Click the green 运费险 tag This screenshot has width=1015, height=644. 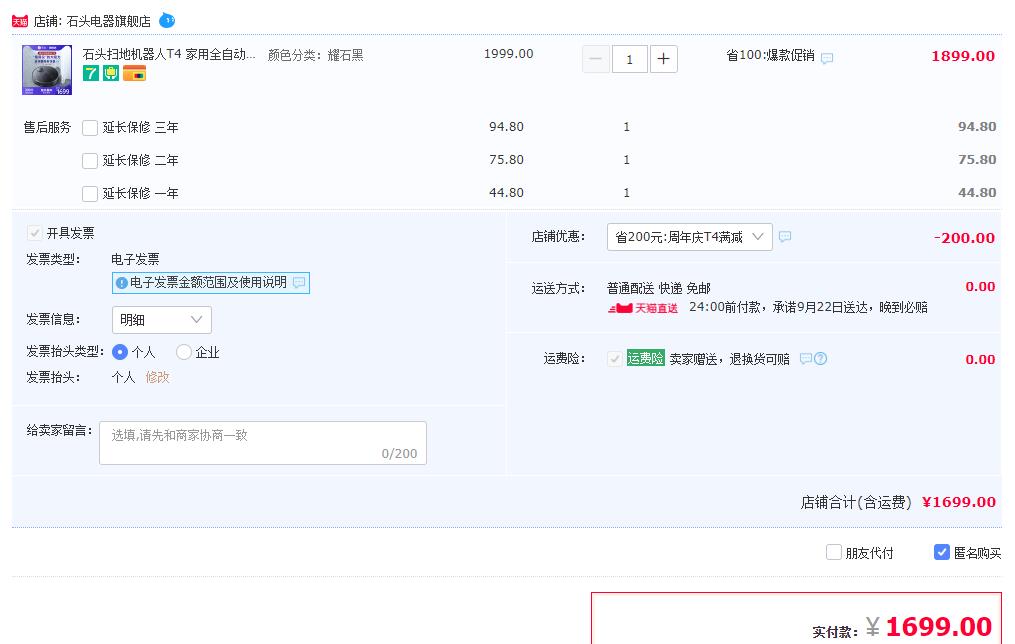(645, 358)
